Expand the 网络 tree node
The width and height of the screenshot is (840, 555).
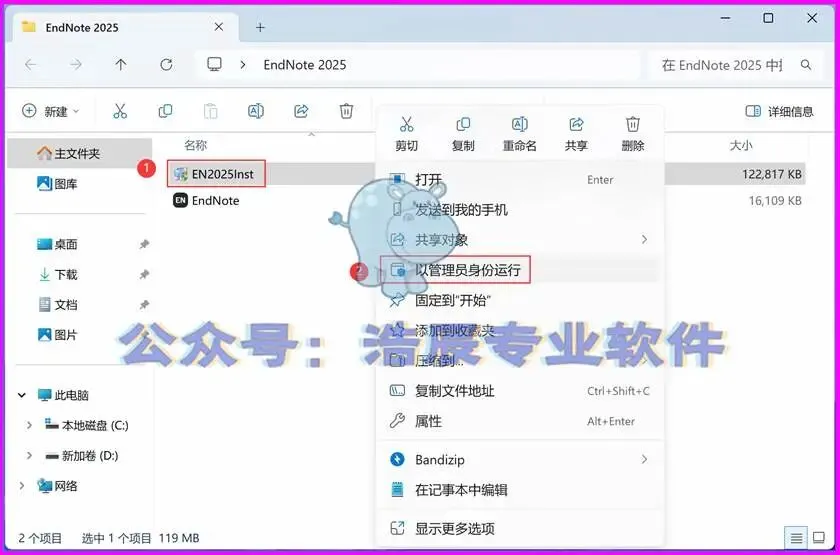click(x=22, y=486)
